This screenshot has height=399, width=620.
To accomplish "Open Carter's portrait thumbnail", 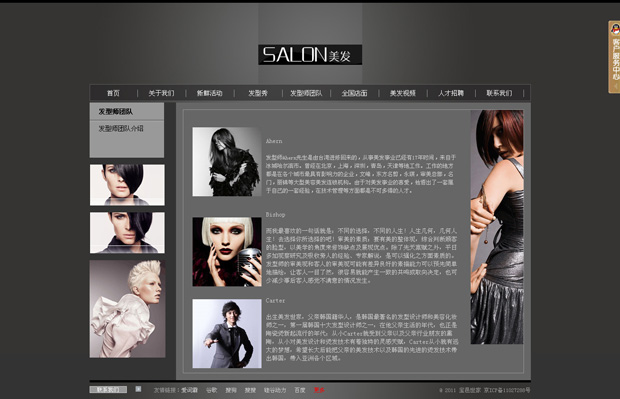I will click(227, 333).
